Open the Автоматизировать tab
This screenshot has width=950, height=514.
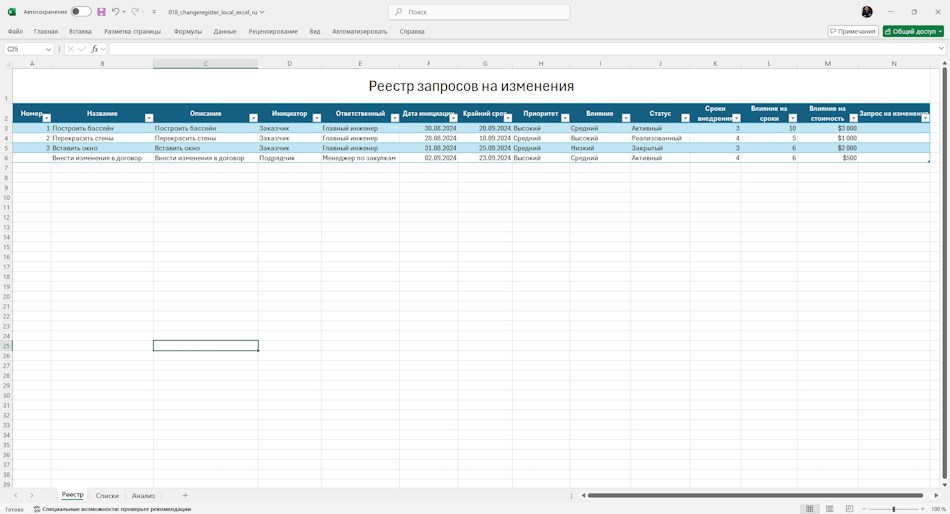pyautogui.click(x=359, y=32)
